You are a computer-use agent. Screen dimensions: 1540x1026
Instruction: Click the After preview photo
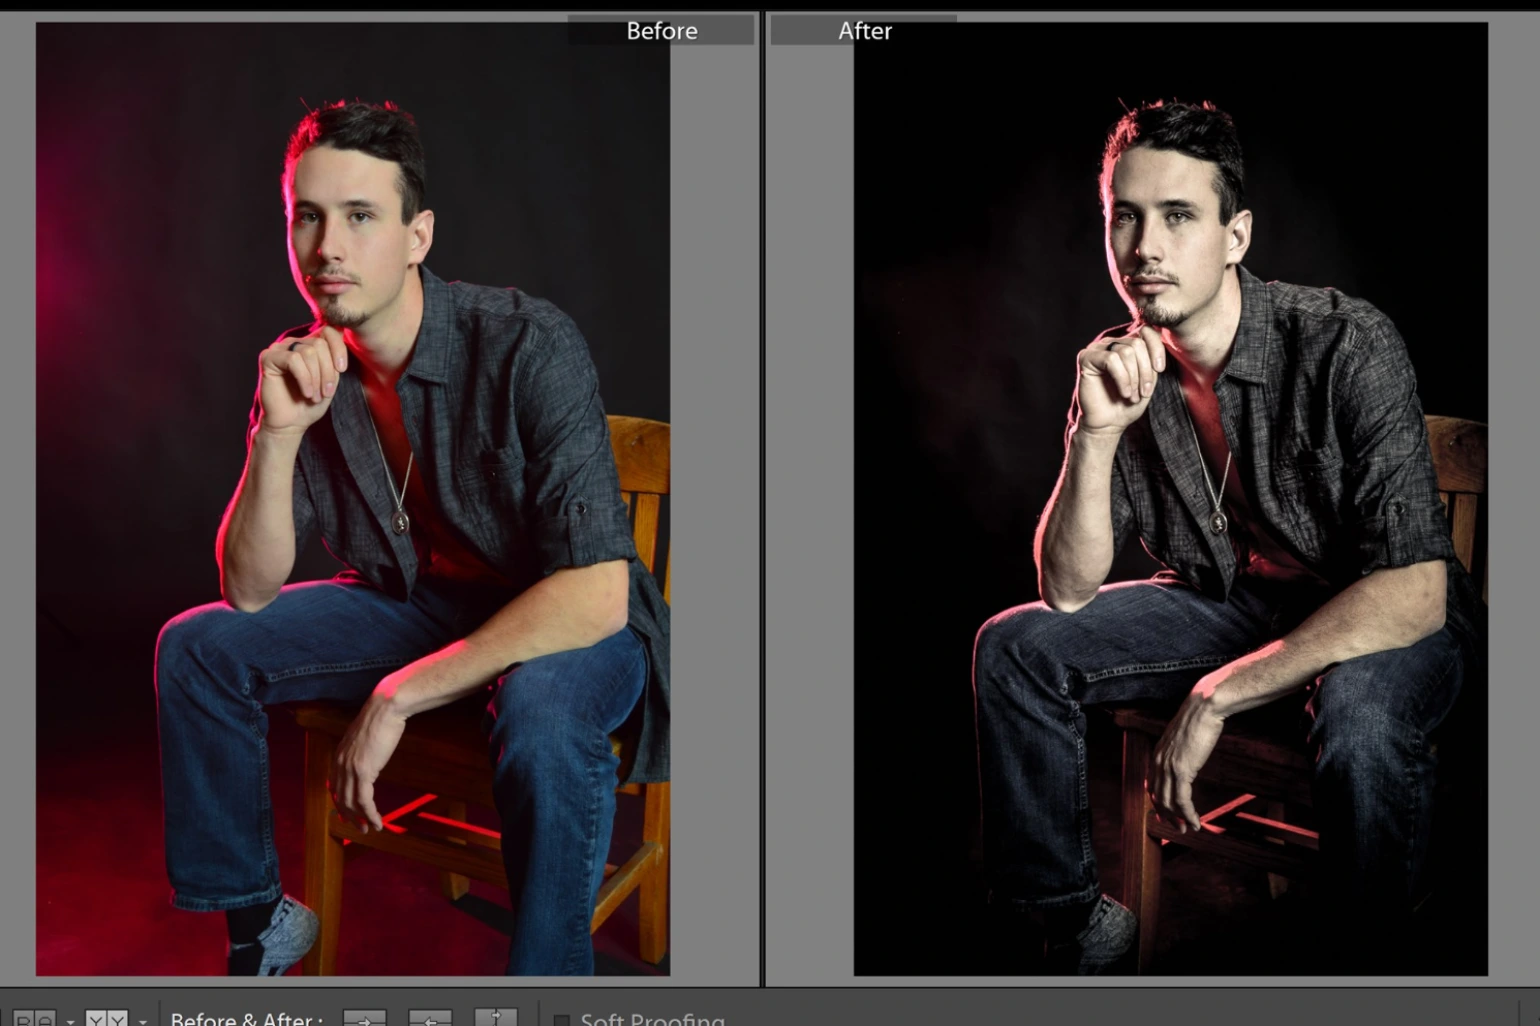1170,499
